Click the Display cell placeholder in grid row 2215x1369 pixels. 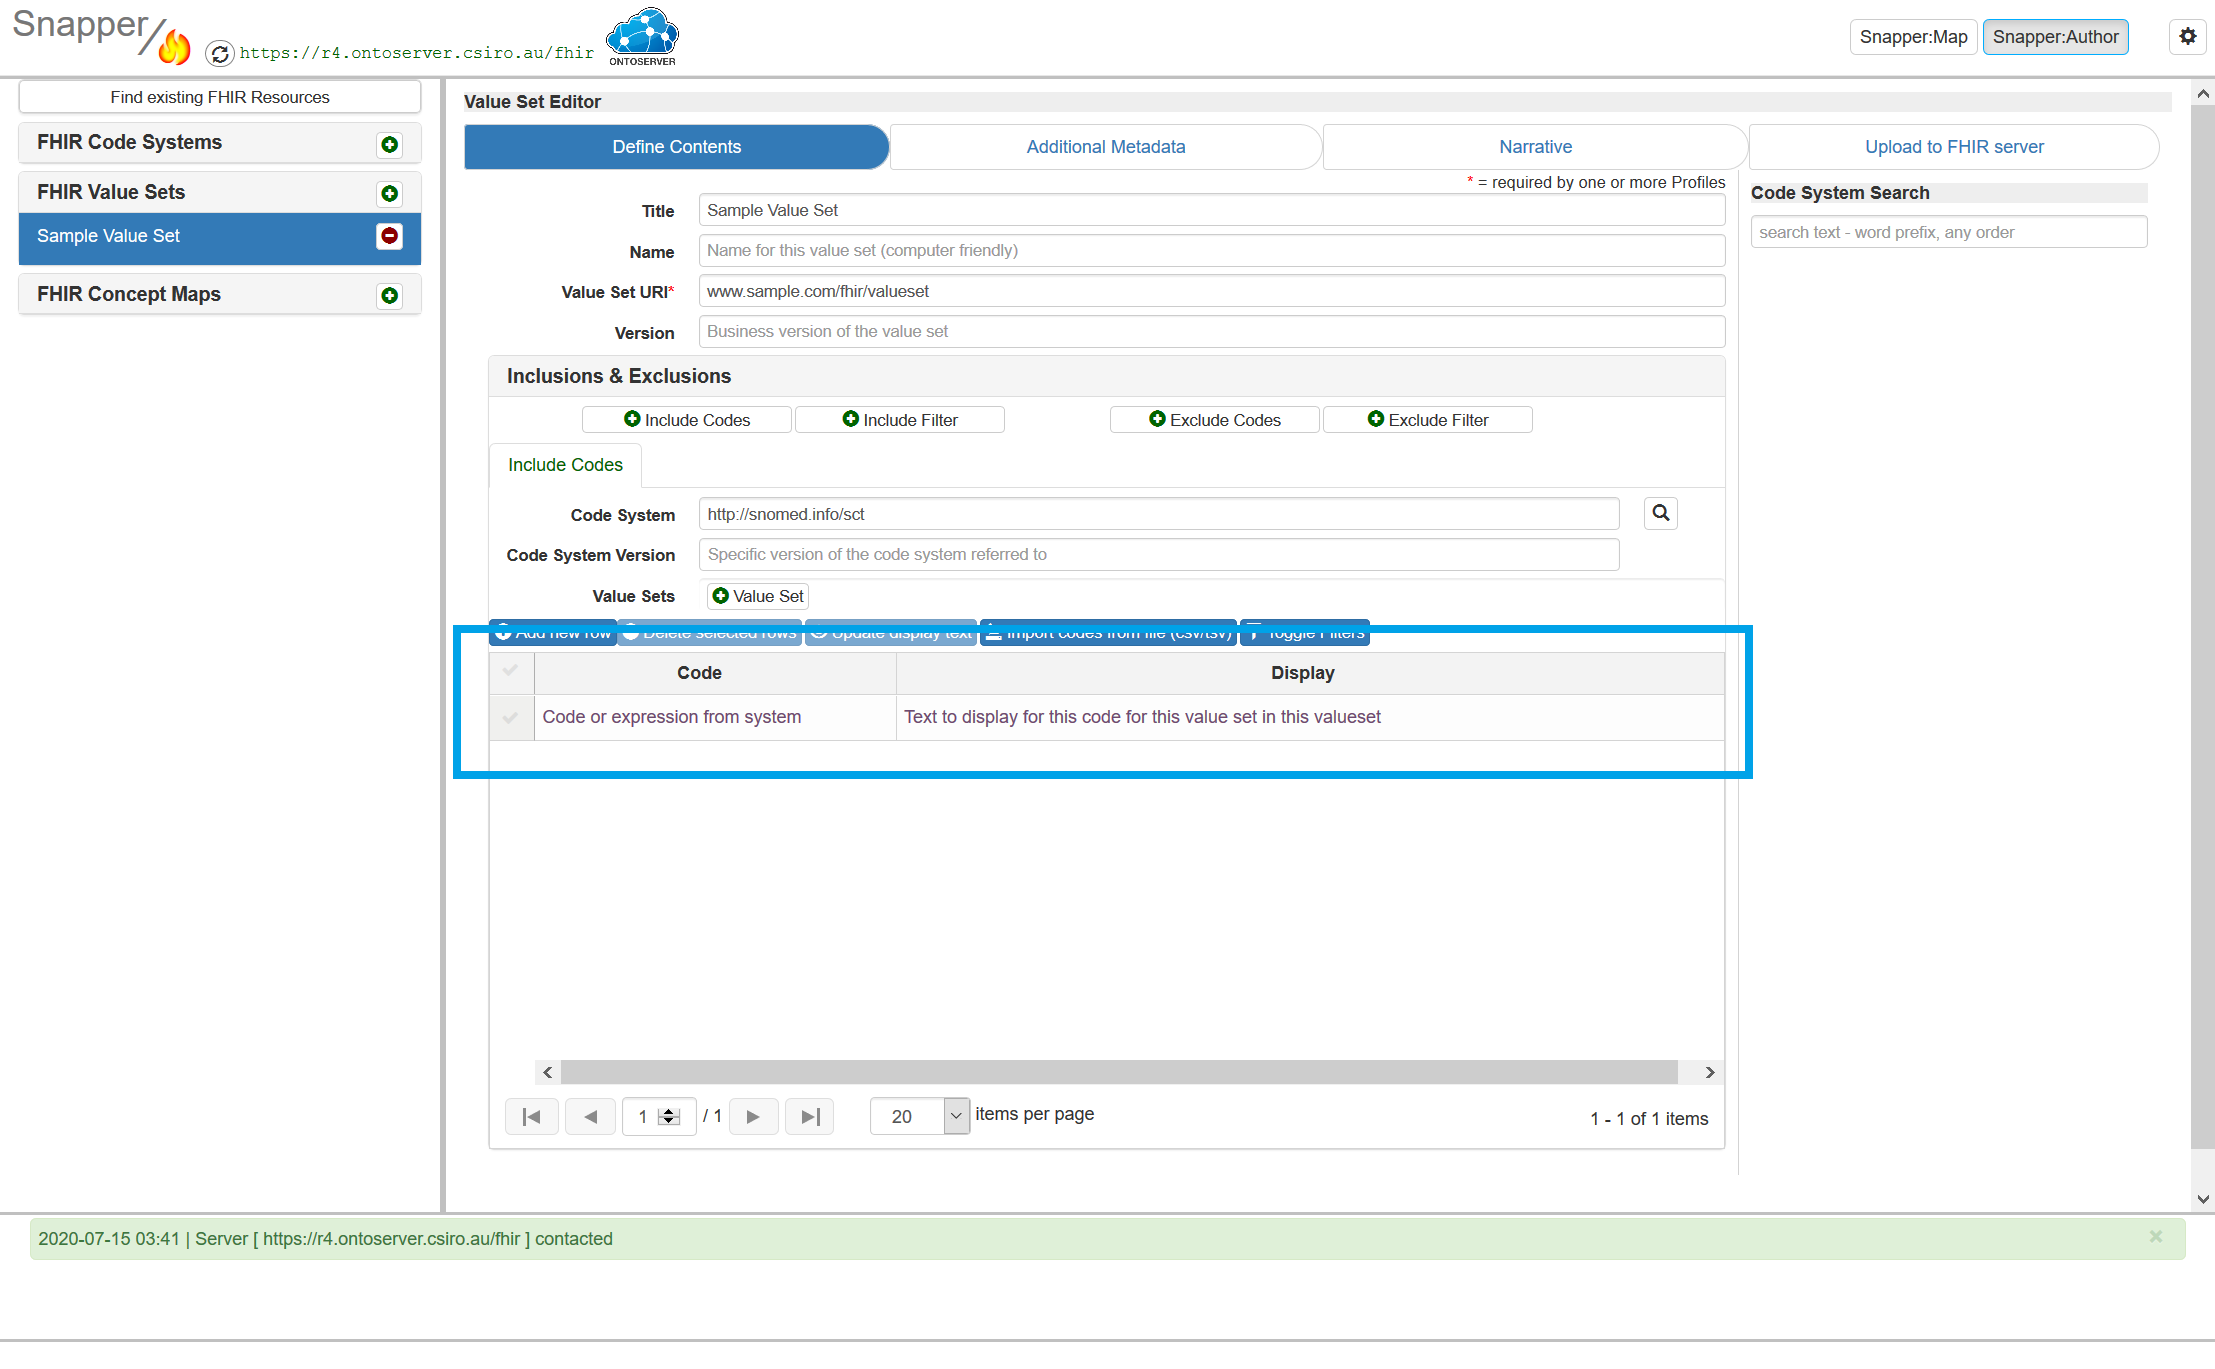coord(1310,717)
